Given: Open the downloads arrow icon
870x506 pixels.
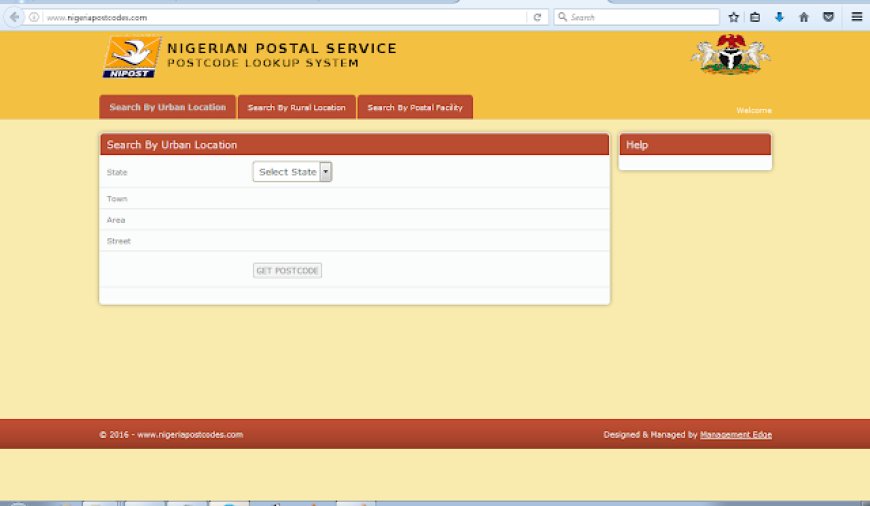Looking at the screenshot, I should [779, 17].
